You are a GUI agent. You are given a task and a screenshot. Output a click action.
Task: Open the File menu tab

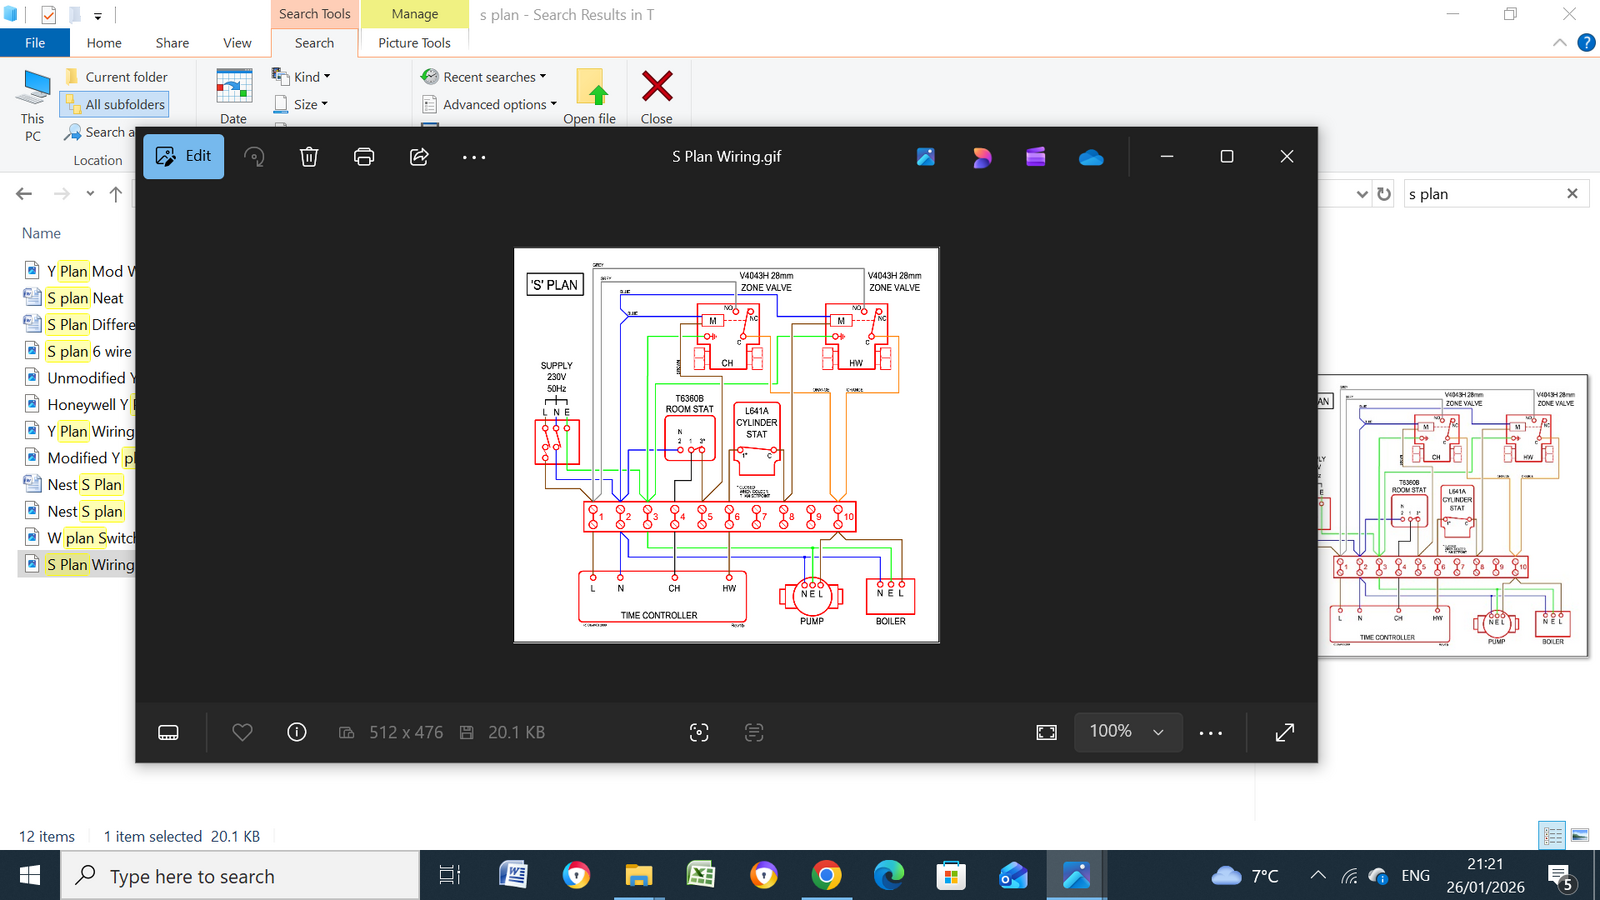[35, 43]
